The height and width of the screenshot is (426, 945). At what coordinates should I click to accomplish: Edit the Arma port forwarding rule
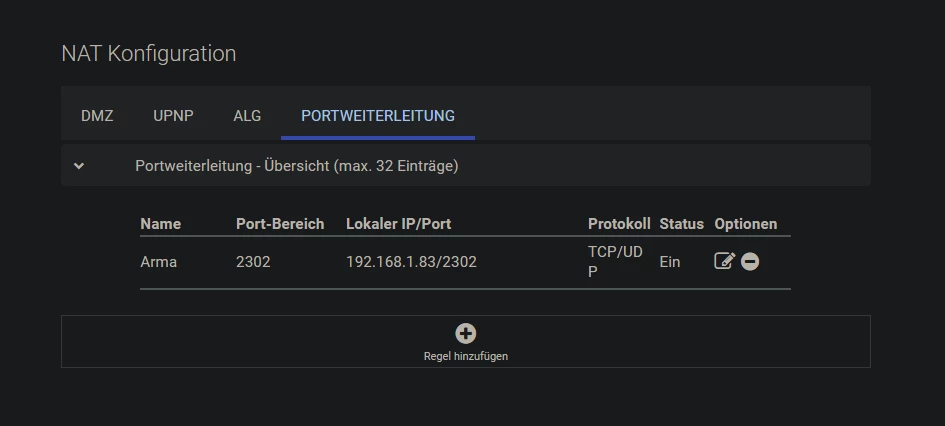coord(724,261)
